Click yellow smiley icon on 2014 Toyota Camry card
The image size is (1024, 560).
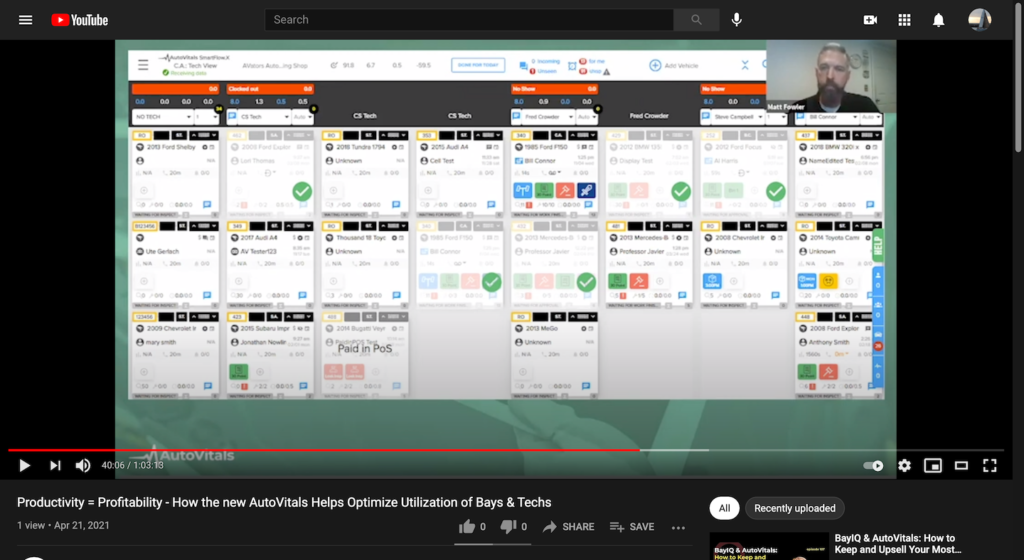(x=828, y=281)
